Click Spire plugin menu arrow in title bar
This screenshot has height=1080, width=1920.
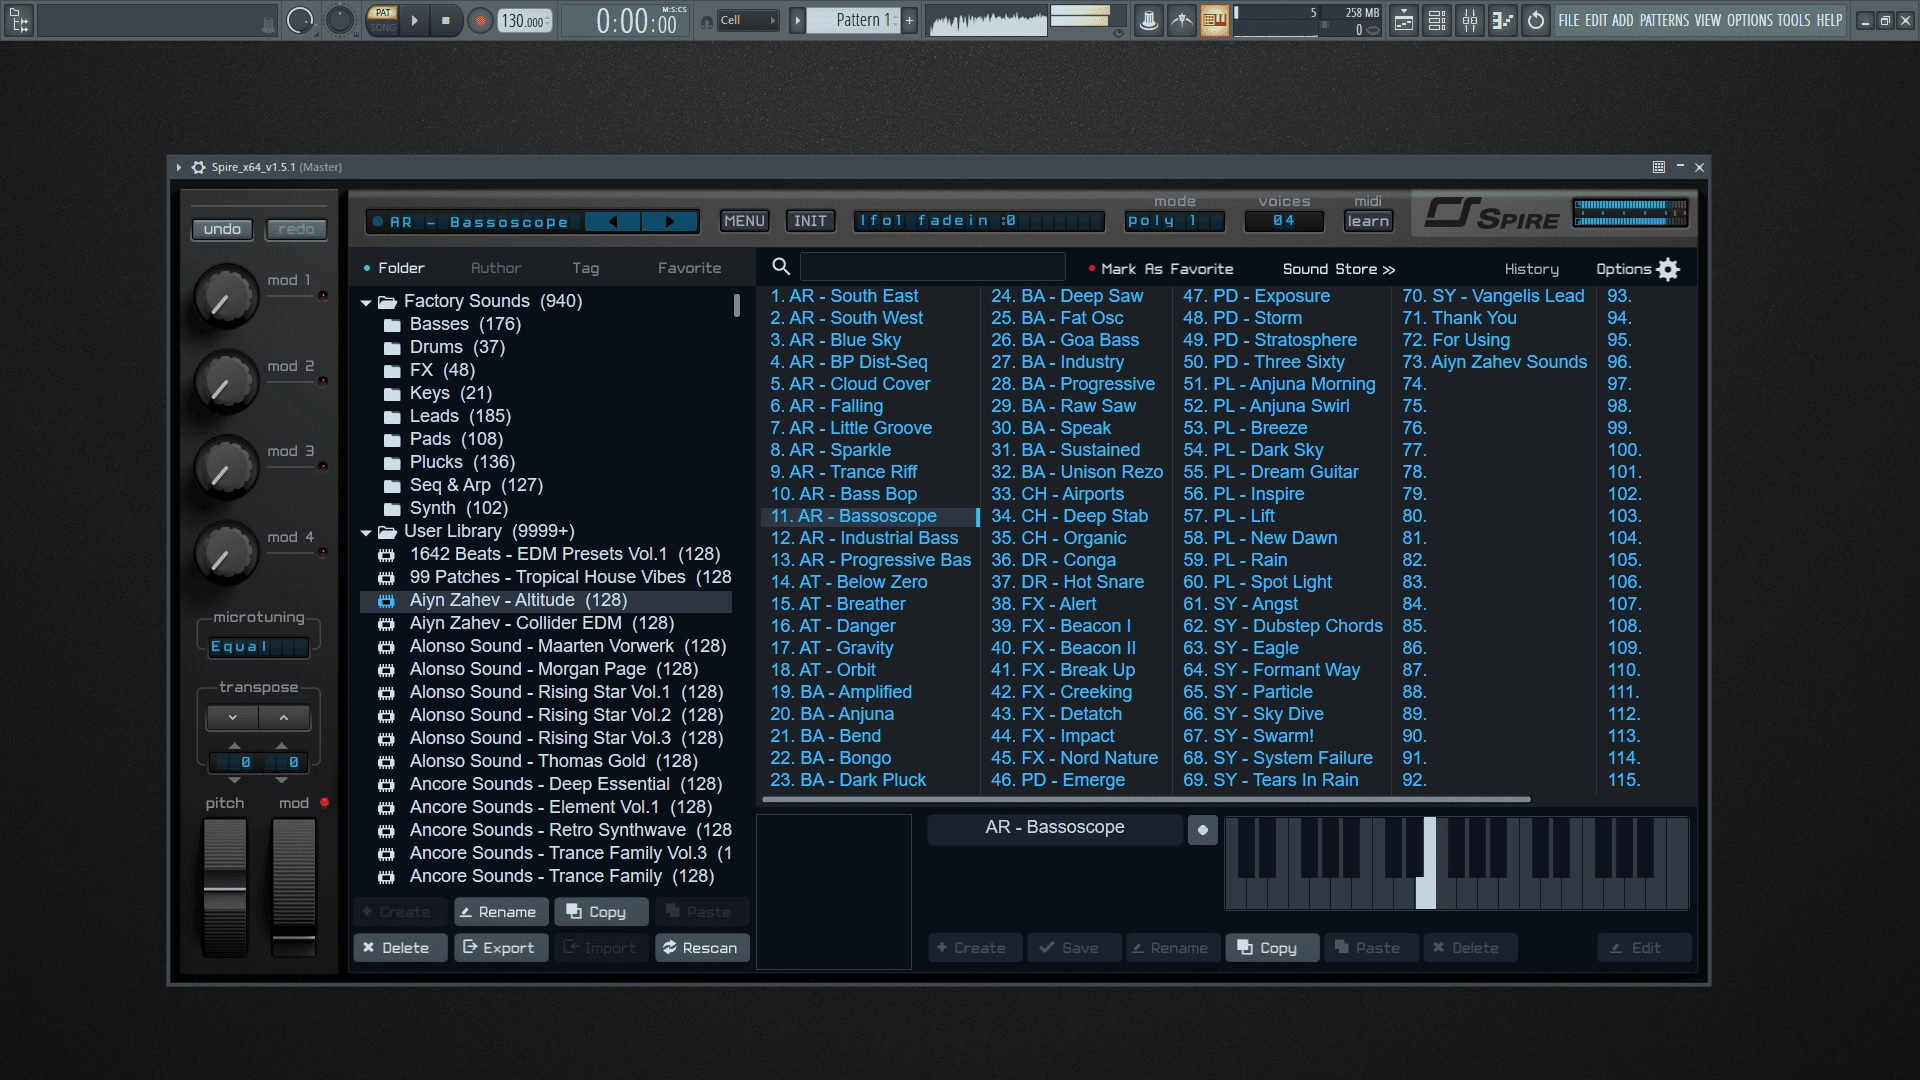[x=179, y=167]
